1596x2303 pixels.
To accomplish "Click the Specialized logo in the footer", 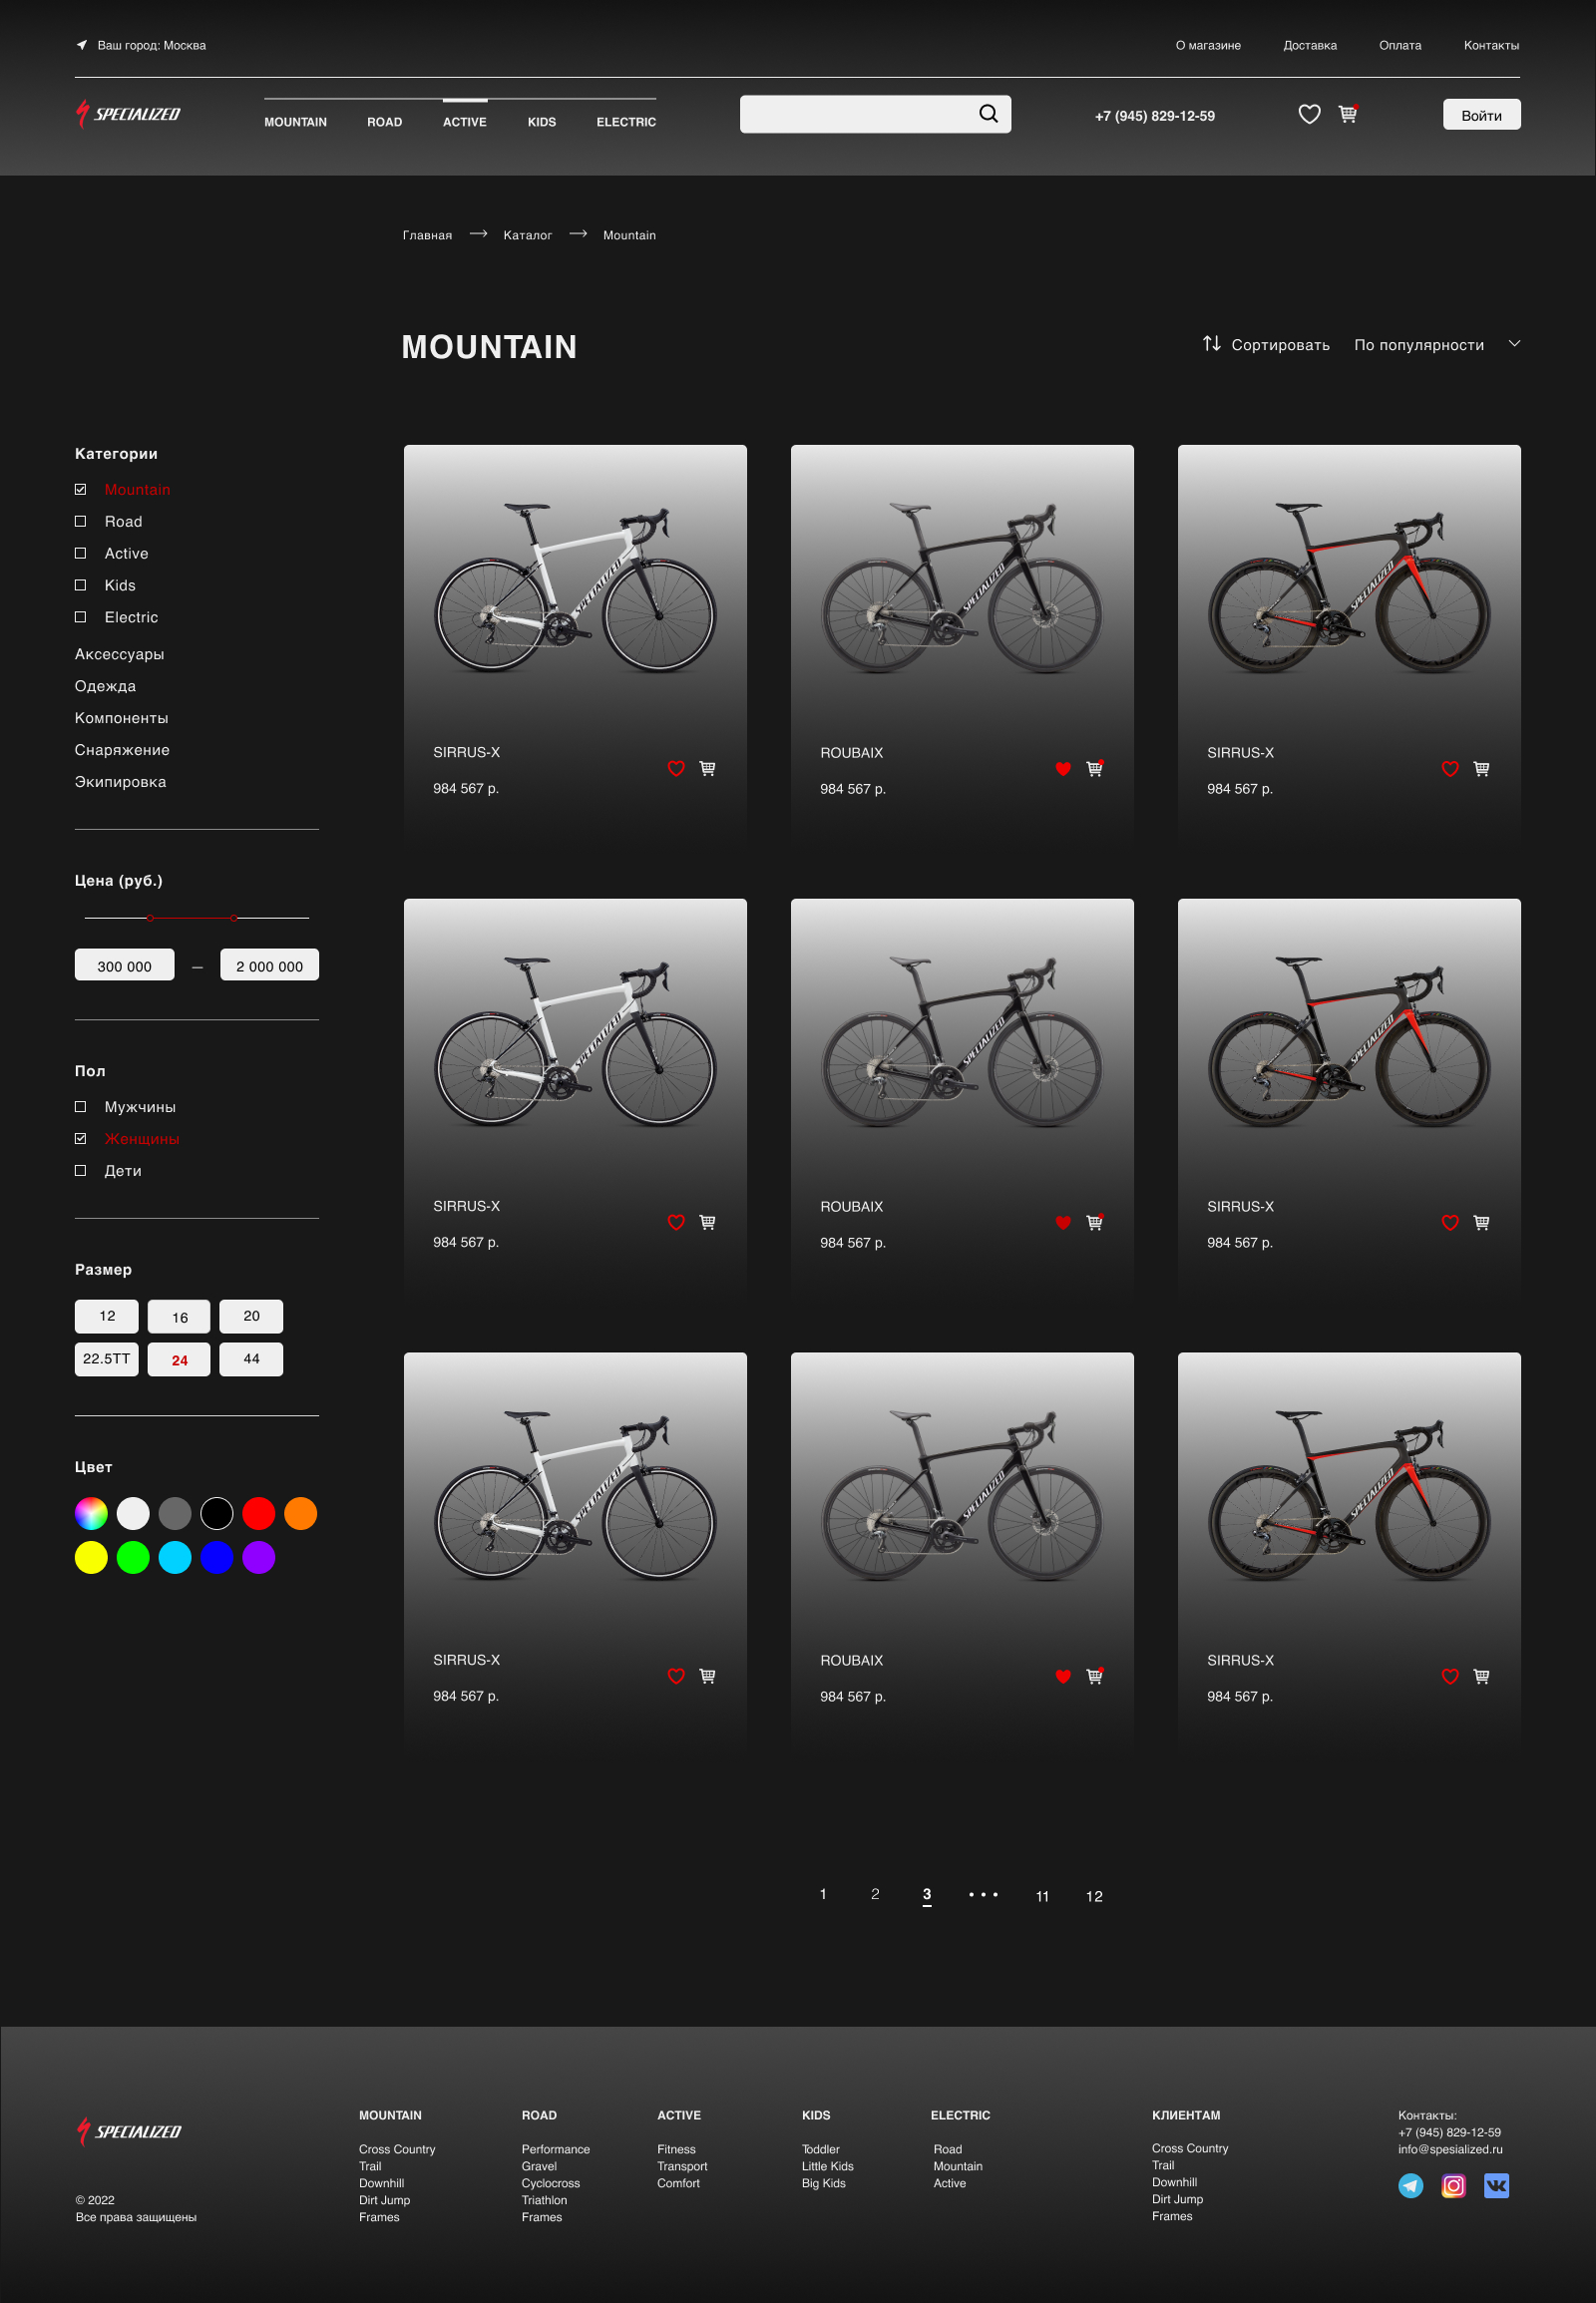I will point(129,2131).
